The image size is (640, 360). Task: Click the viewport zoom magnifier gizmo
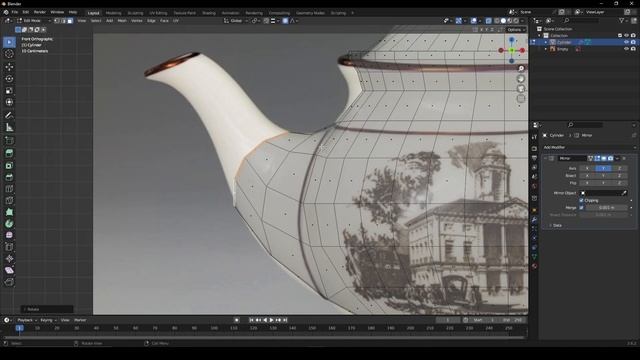point(521,69)
